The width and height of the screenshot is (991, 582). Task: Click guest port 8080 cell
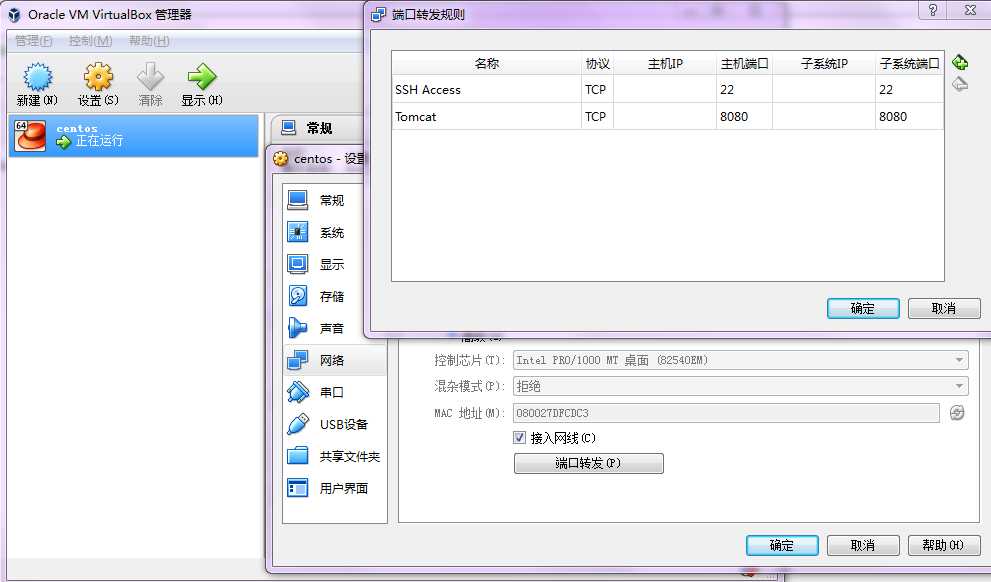909,117
